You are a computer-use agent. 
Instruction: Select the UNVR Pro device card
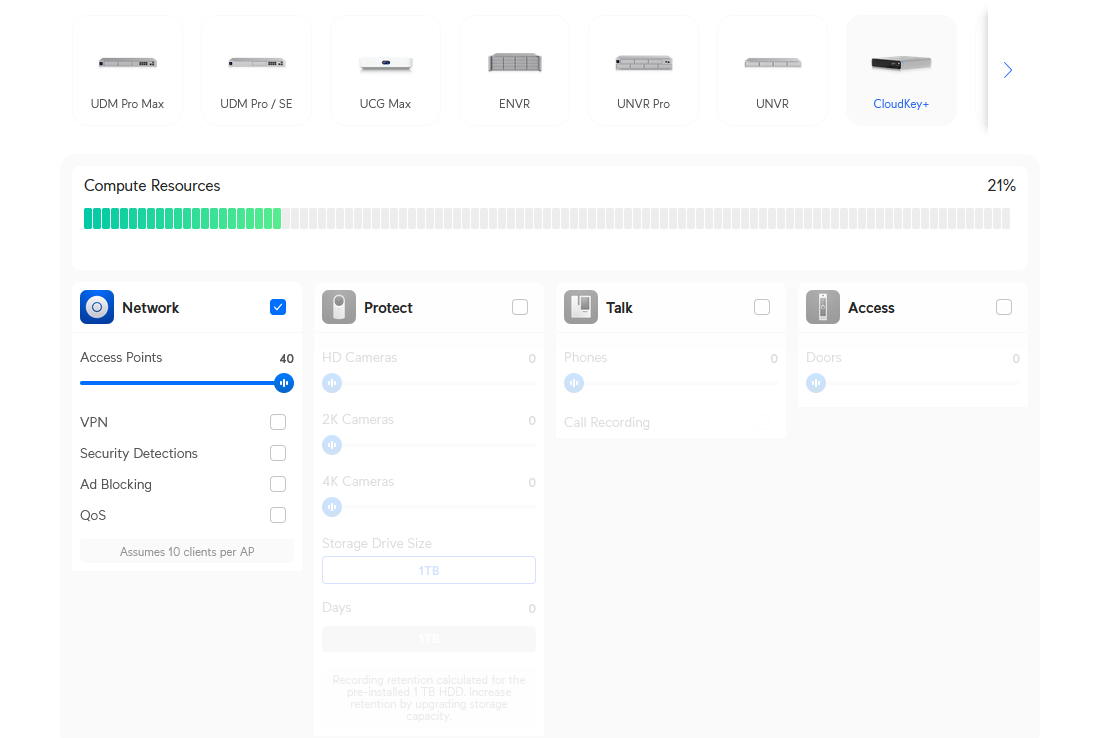(x=643, y=71)
